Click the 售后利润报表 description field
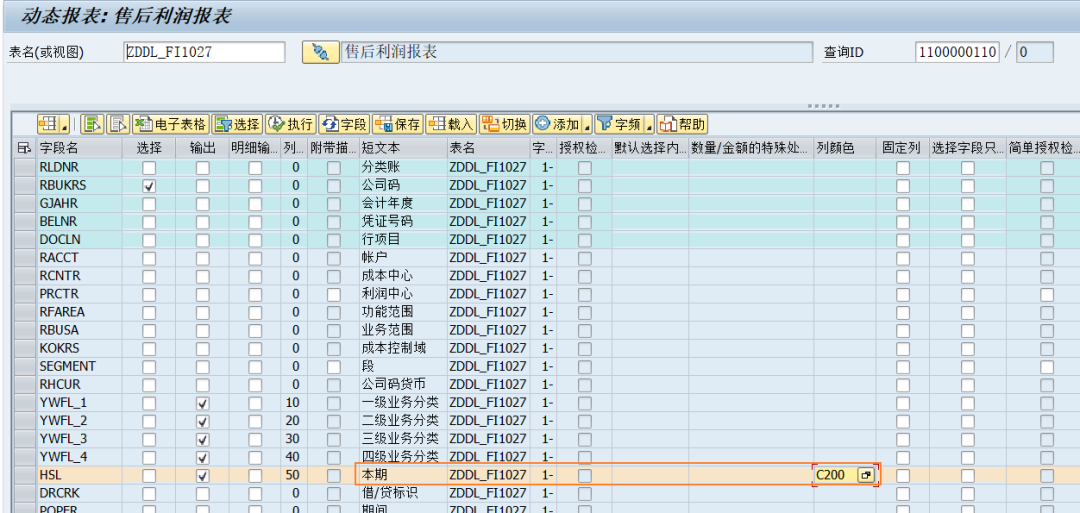This screenshot has width=1080, height=513. [577, 52]
